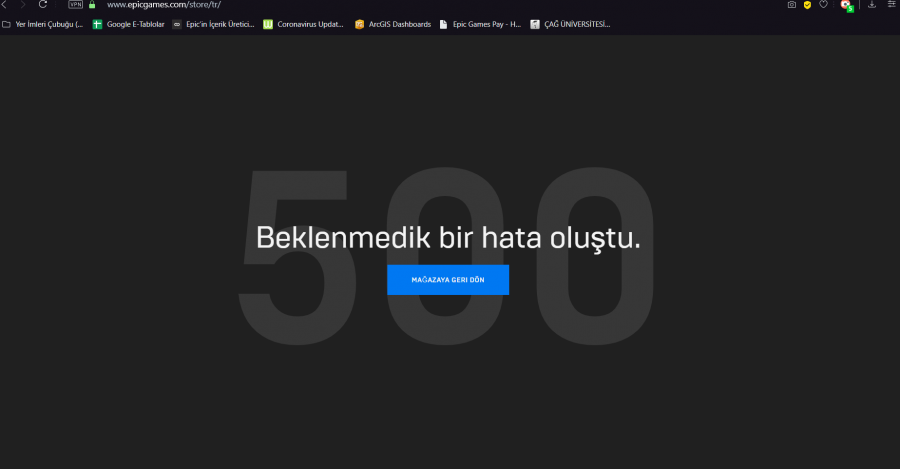900x469 pixels.
Task: Open the ArcGIS Dashboards bookmark
Action: (393, 24)
